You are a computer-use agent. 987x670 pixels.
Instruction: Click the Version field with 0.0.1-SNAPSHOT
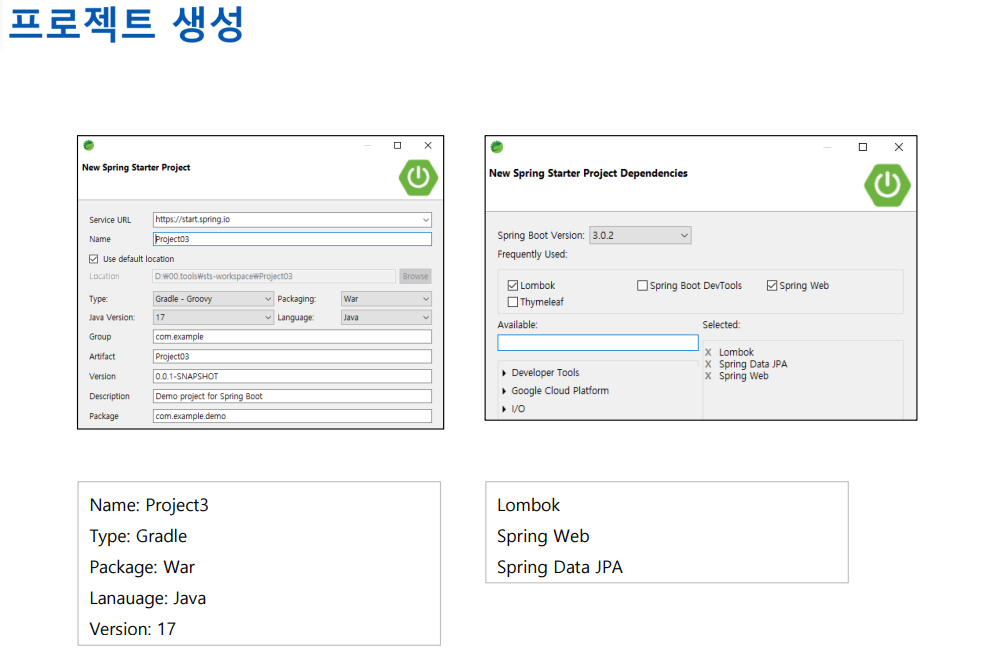292,377
